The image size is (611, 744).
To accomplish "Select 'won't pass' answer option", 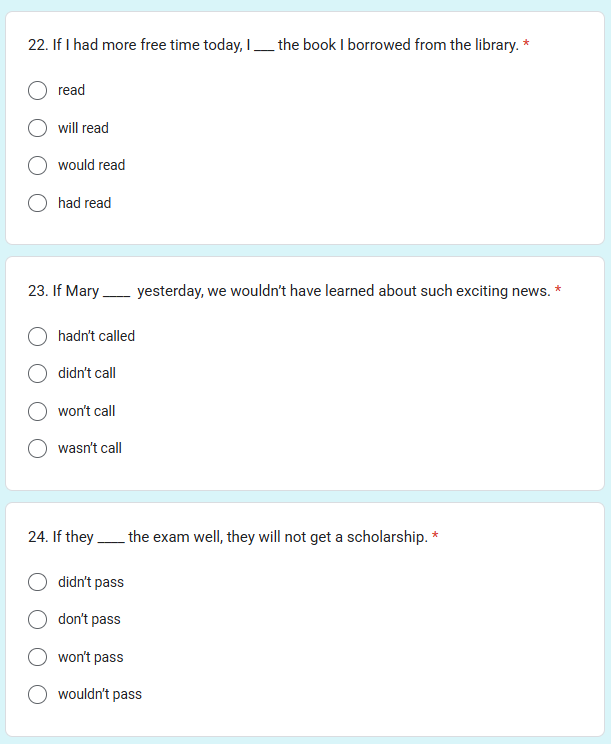I will click(x=37, y=657).
